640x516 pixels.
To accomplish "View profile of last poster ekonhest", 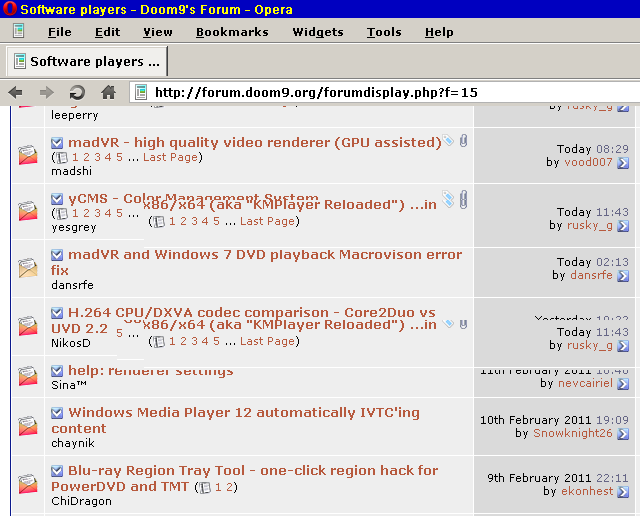I will tap(587, 491).
